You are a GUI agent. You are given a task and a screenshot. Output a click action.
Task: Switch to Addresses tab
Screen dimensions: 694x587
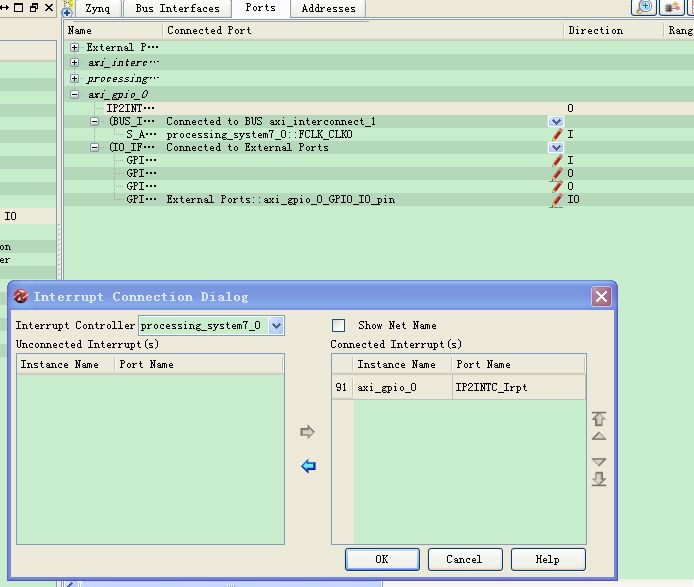[328, 9]
